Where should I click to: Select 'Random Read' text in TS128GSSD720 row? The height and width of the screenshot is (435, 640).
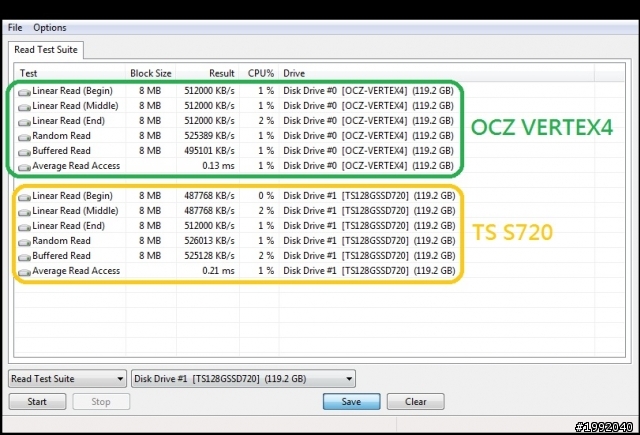(x=62, y=241)
